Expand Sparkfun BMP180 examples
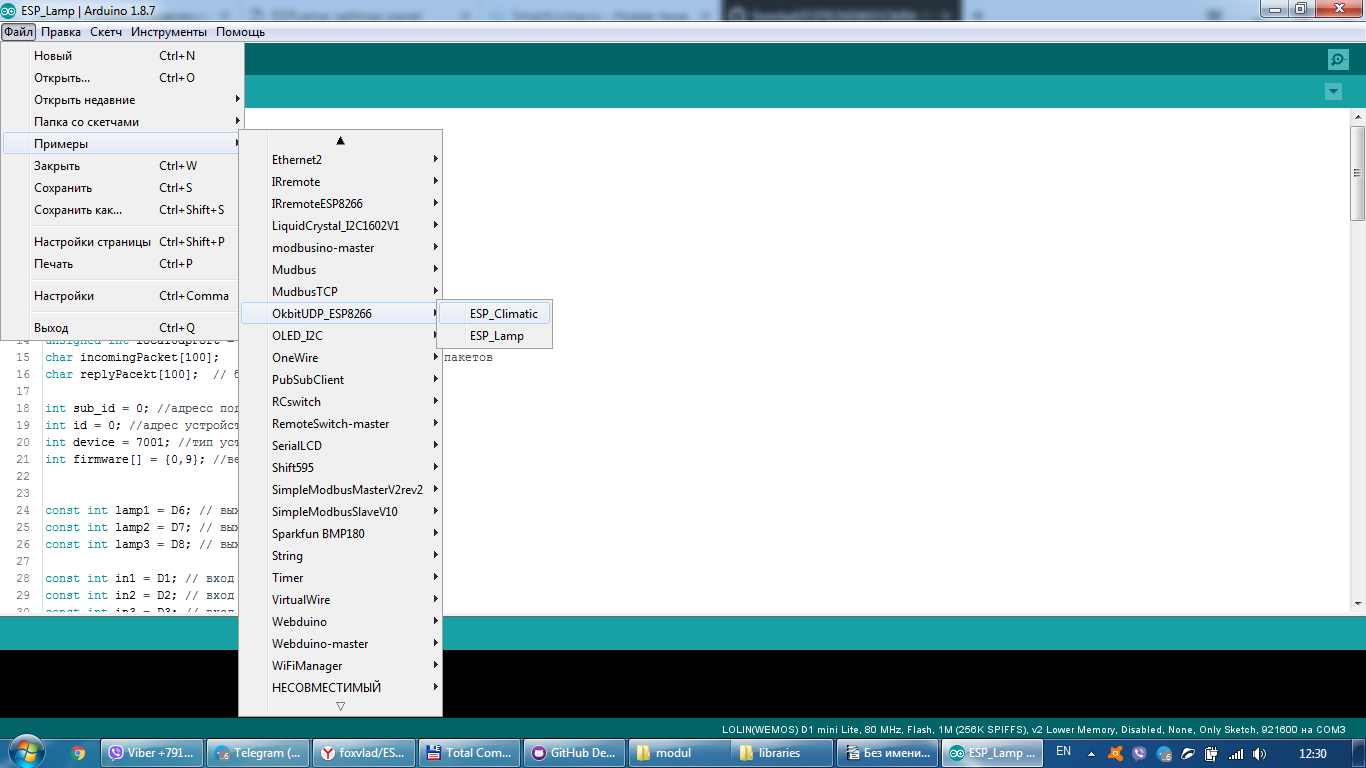1366x768 pixels. click(x=340, y=534)
